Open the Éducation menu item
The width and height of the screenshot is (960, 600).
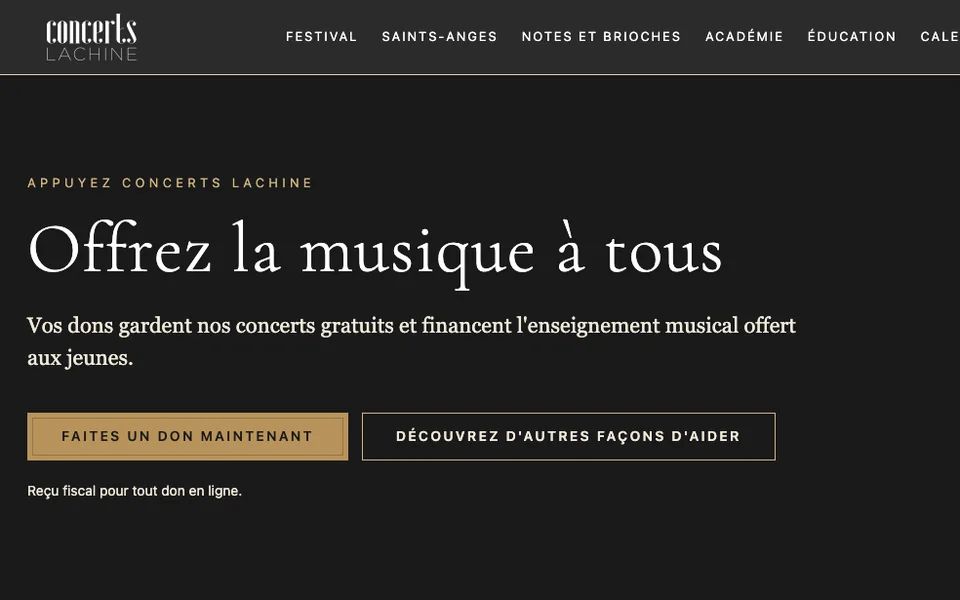[852, 37]
